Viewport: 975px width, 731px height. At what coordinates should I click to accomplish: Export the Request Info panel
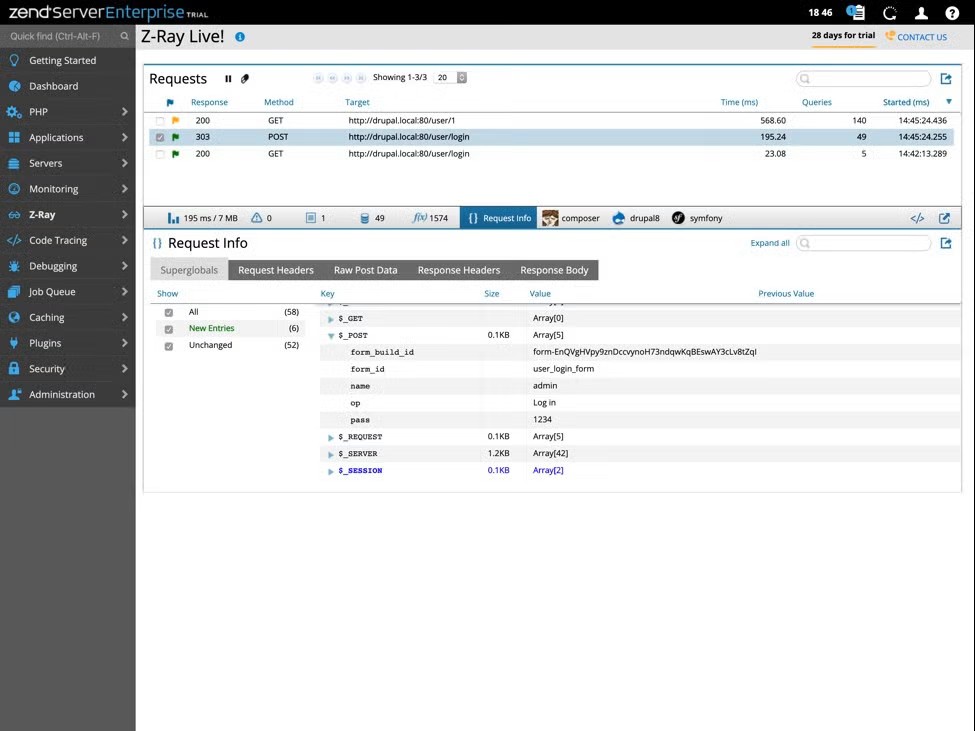tap(946, 243)
